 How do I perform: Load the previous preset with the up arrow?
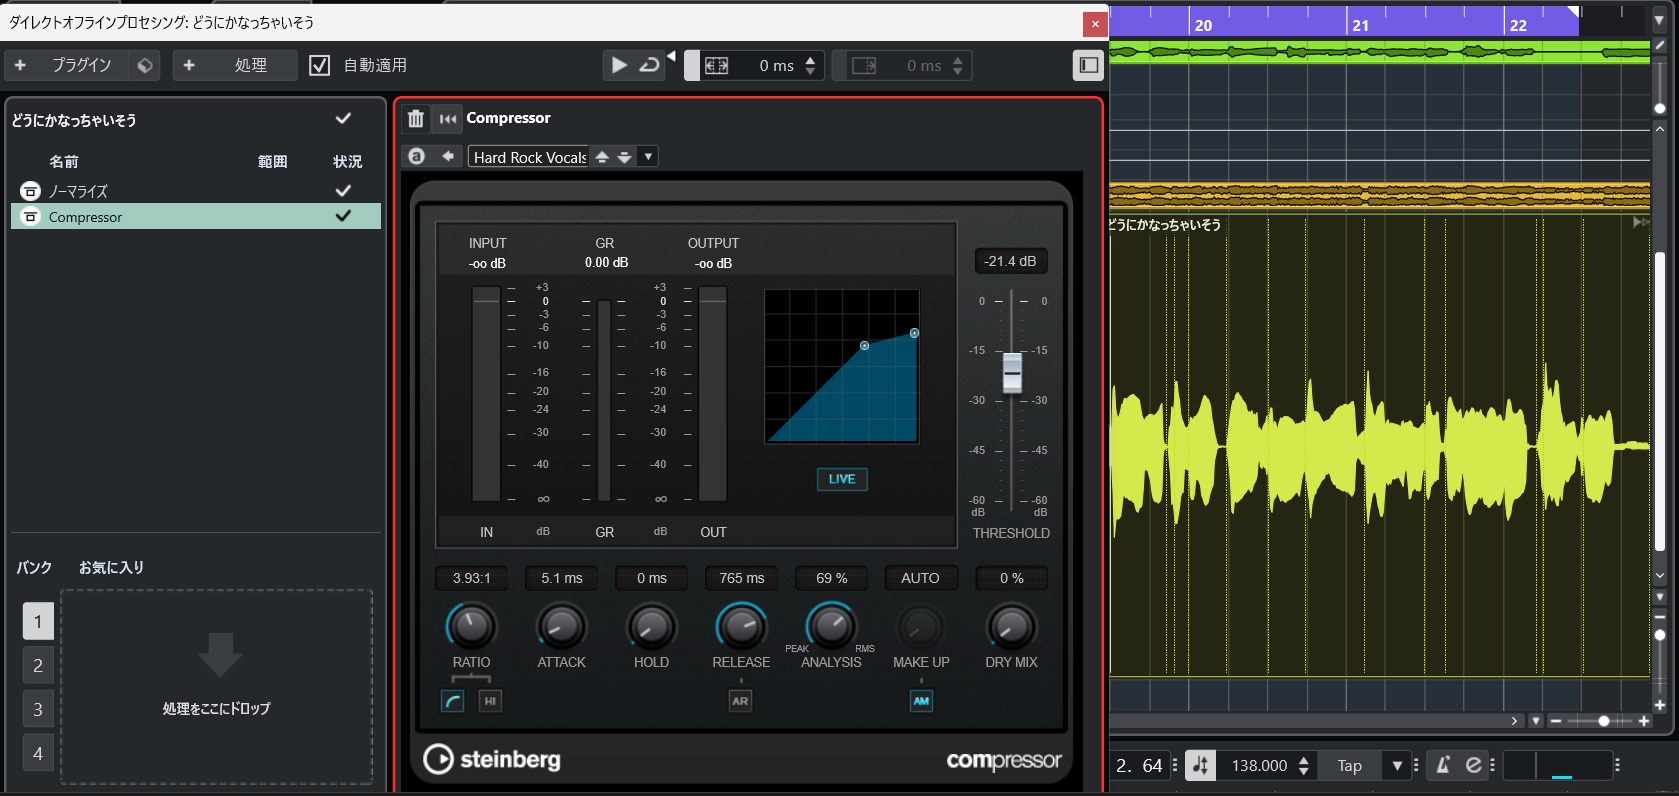(602, 157)
